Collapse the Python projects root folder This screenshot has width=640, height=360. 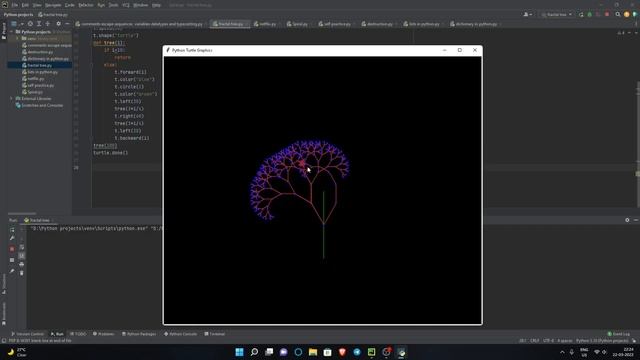[12, 32]
